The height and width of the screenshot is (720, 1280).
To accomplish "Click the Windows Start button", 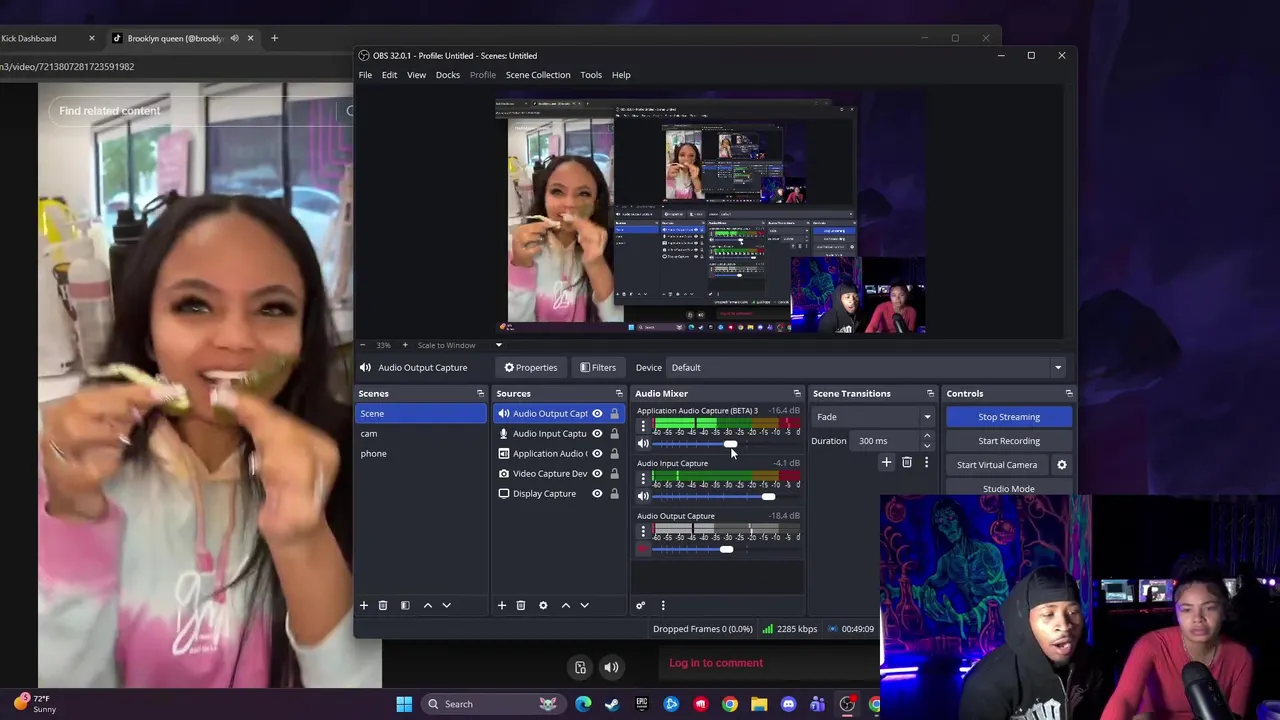I will click(x=404, y=704).
